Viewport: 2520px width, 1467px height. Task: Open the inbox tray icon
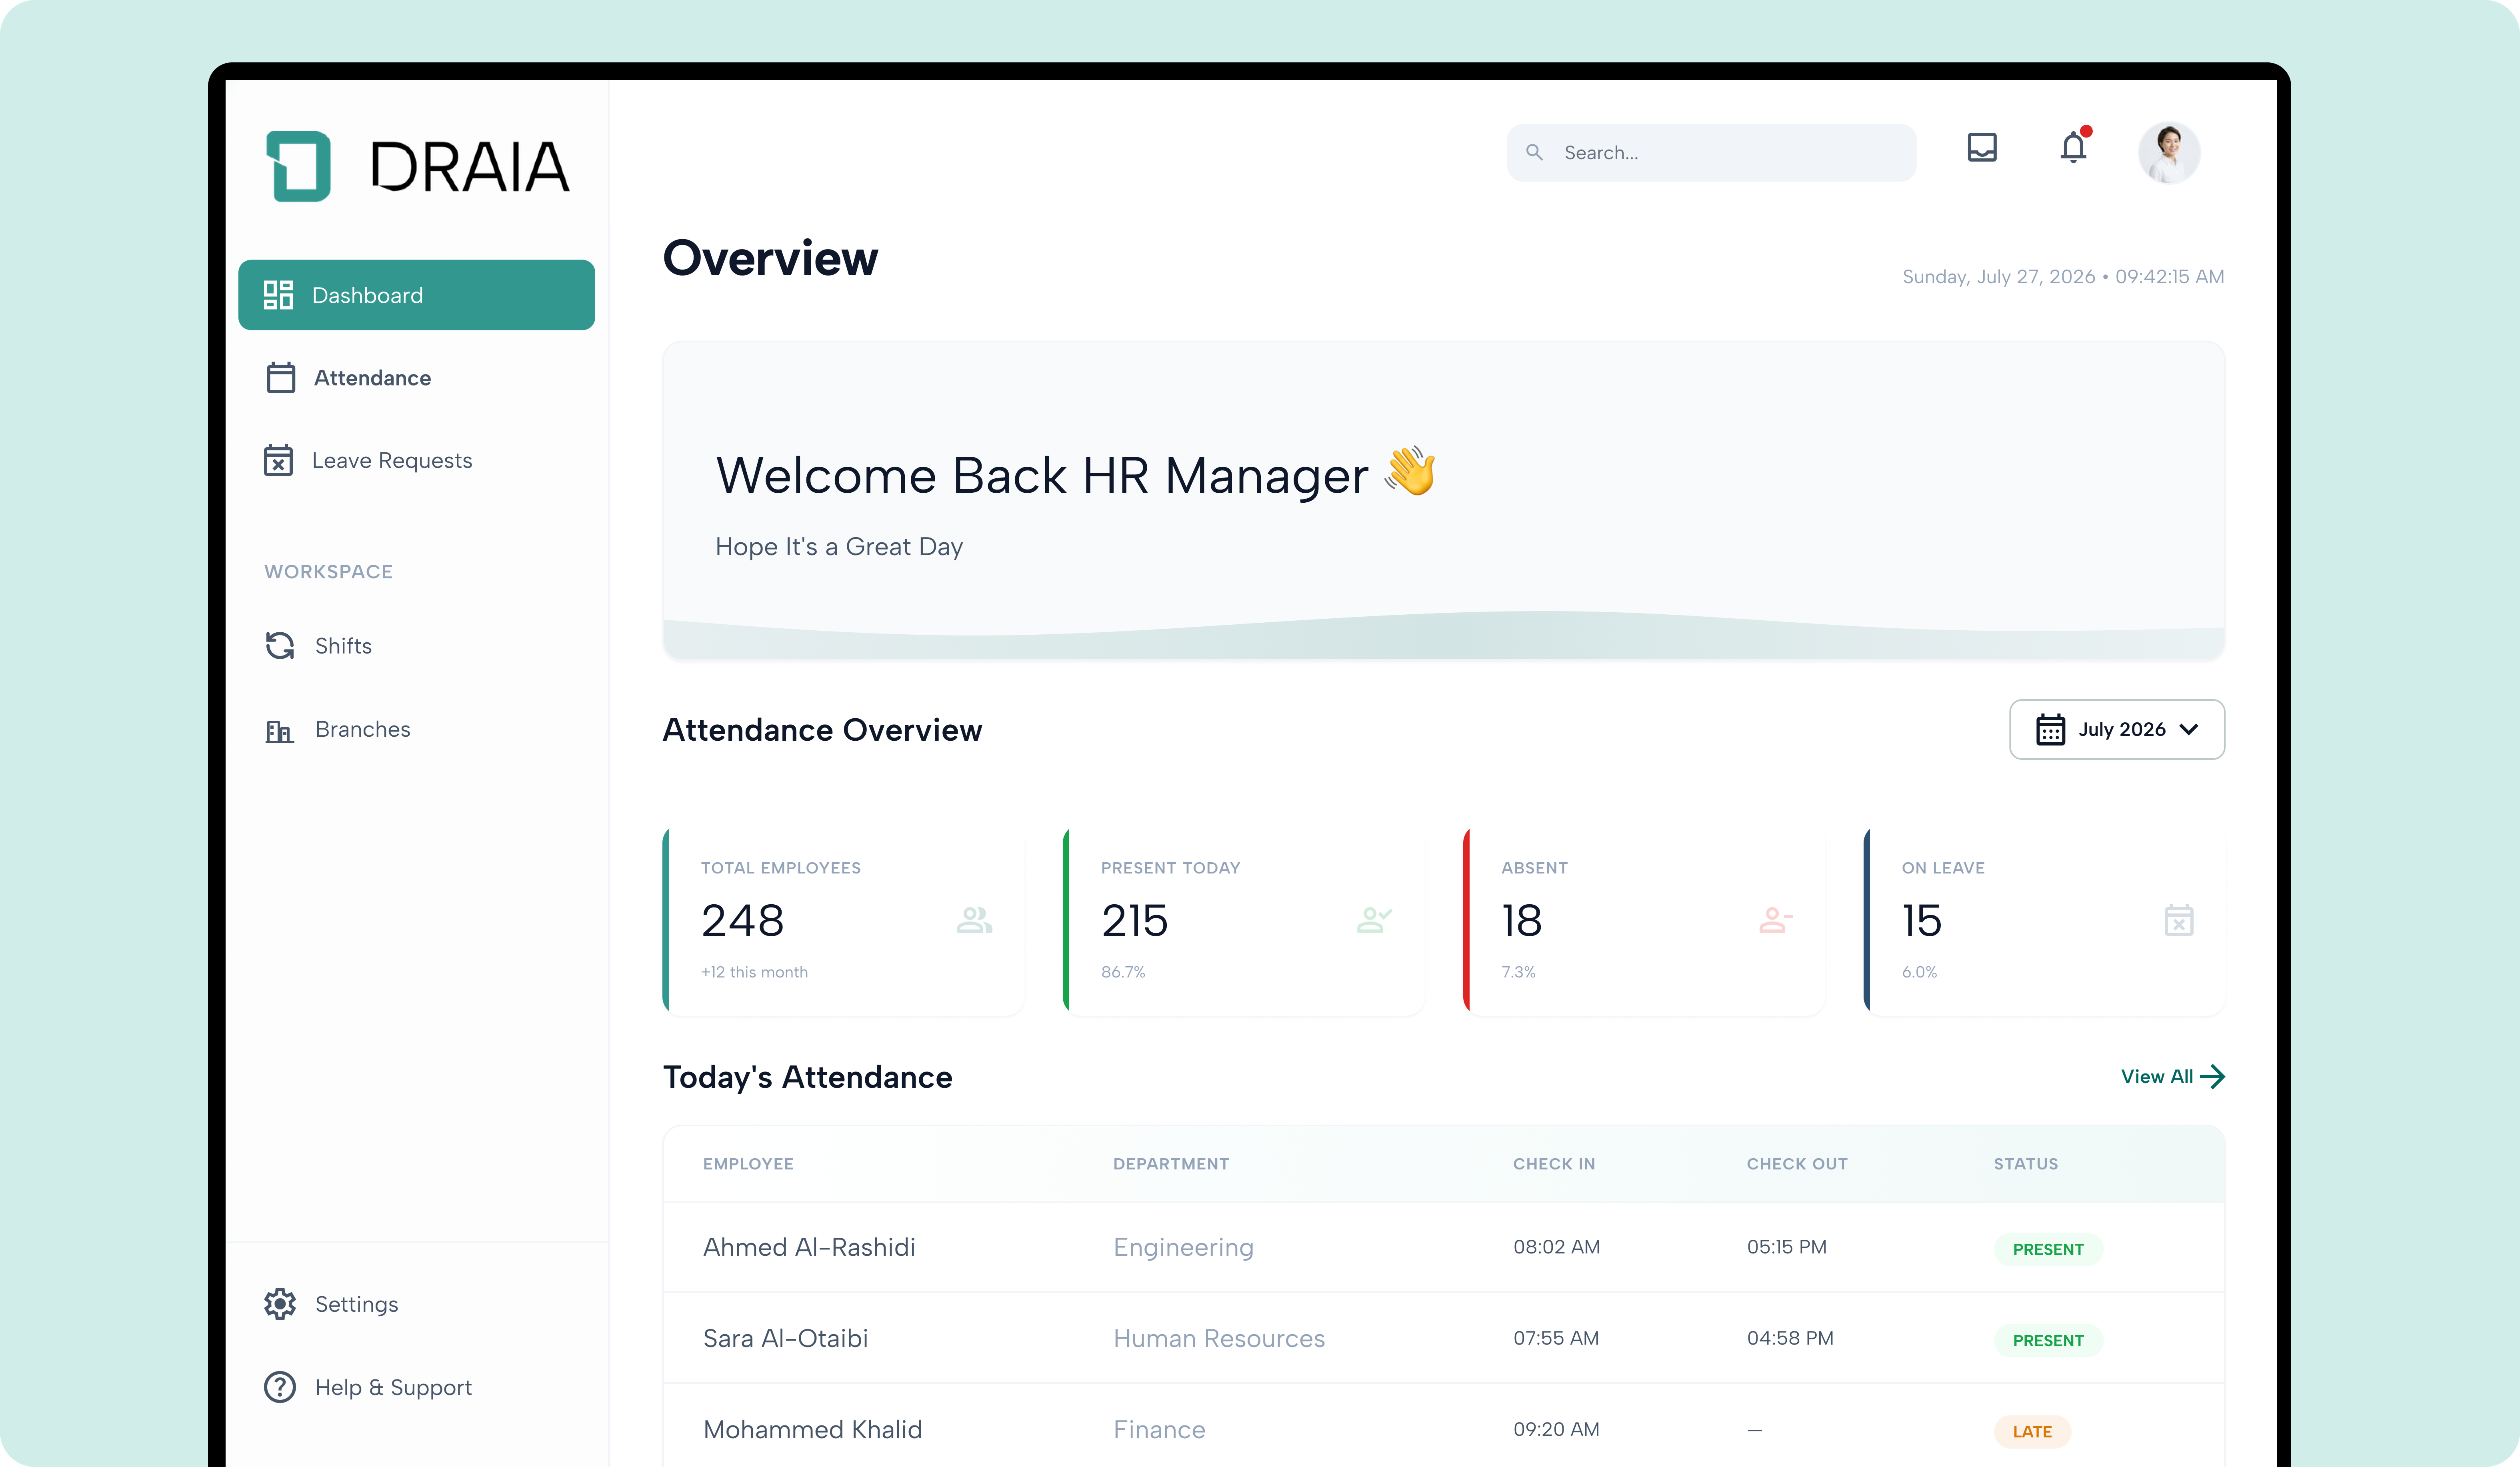(x=1982, y=148)
